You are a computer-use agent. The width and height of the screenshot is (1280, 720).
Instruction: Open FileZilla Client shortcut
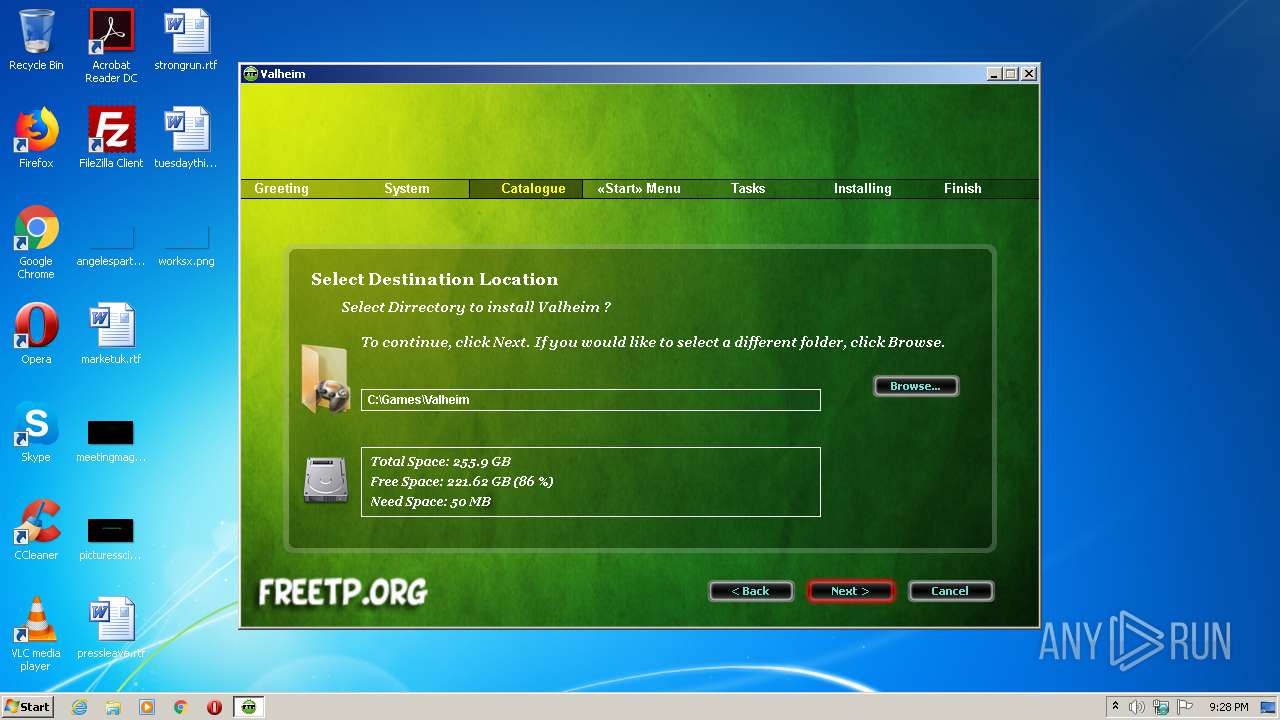(x=111, y=138)
